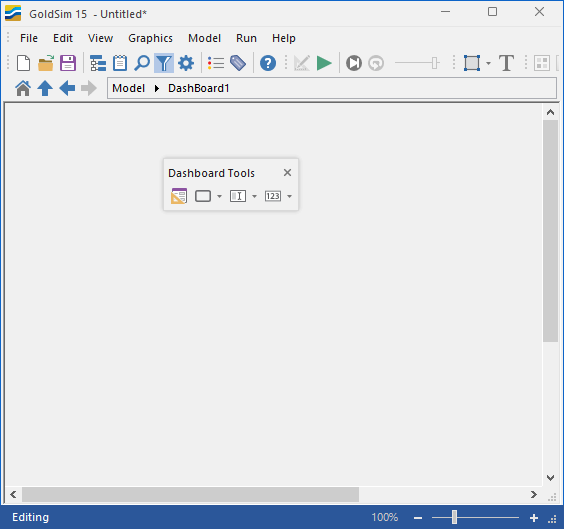
Task: Click the vertical scrollbar thumb
Action: [x=550, y=231]
